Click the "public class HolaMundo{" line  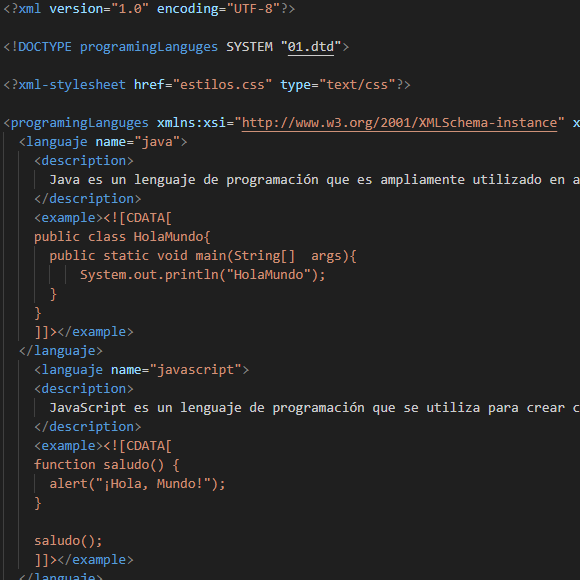(122, 237)
